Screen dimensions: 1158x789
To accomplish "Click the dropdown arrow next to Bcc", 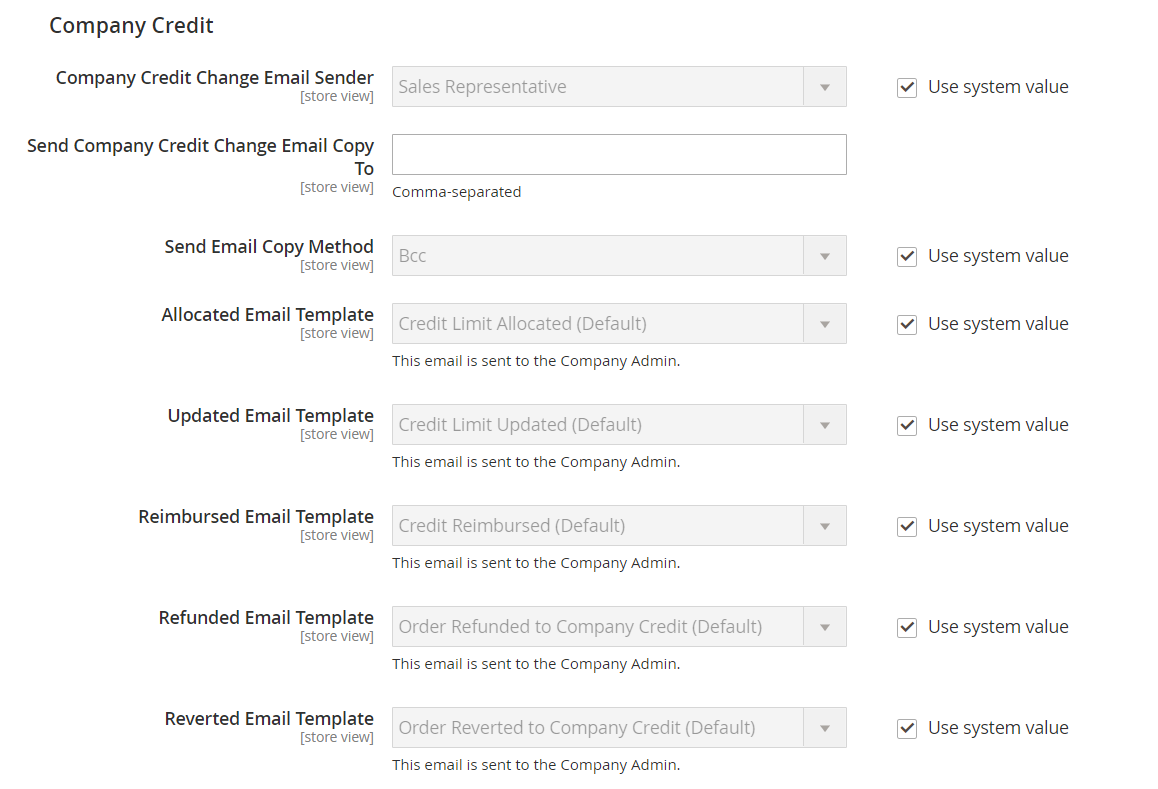I will (825, 256).
